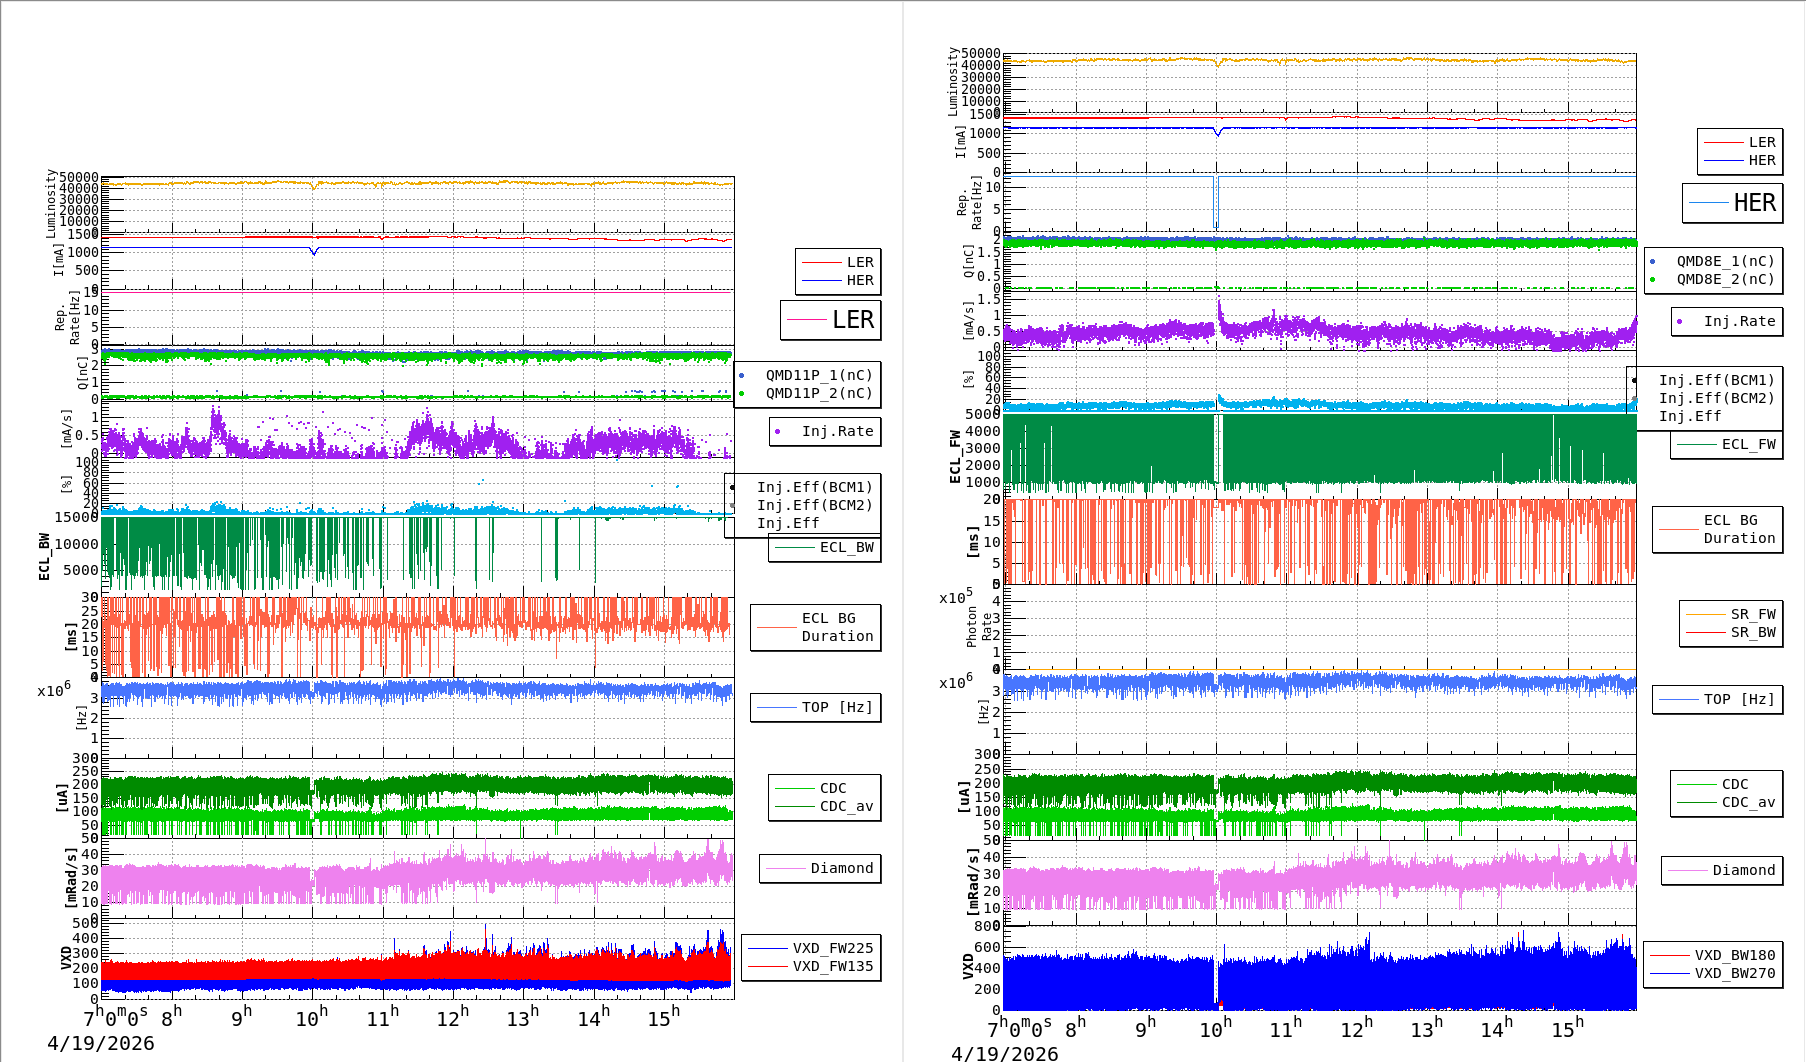The width and height of the screenshot is (1806, 1062).
Task: Select the QMD8E_2(nC) legend entry
Action: click(1724, 279)
